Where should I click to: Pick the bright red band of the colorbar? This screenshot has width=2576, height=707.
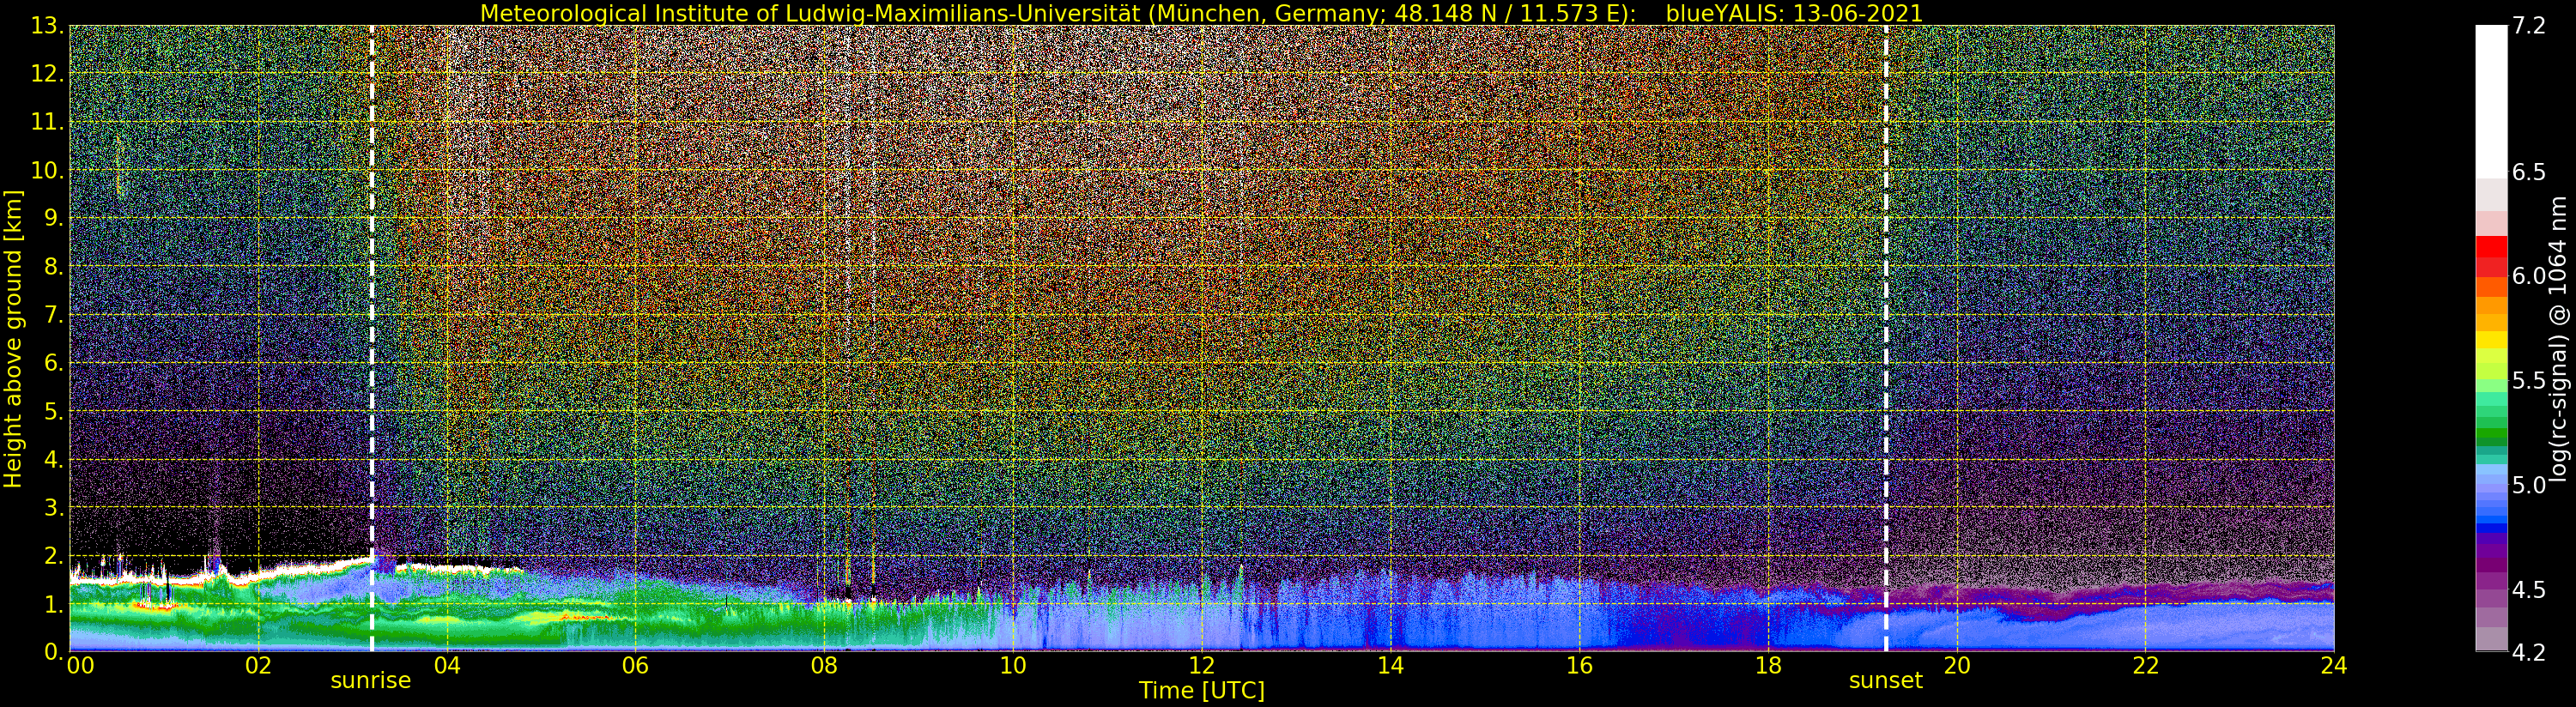(2491, 246)
